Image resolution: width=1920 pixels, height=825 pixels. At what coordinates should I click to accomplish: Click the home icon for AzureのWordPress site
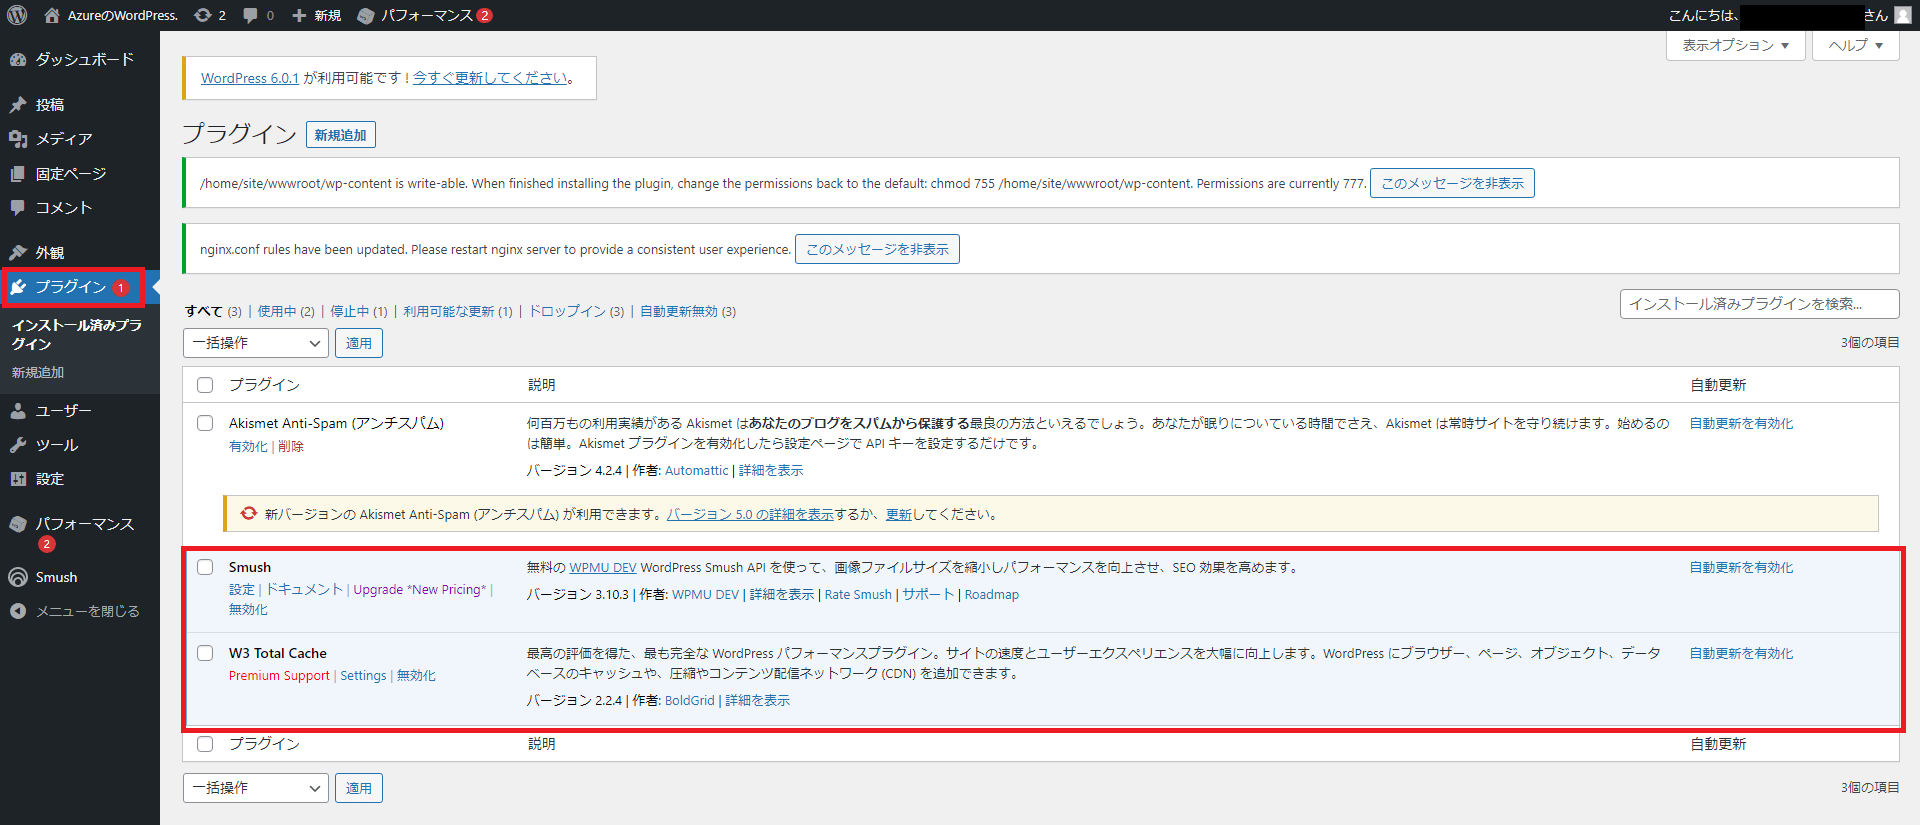coord(52,15)
